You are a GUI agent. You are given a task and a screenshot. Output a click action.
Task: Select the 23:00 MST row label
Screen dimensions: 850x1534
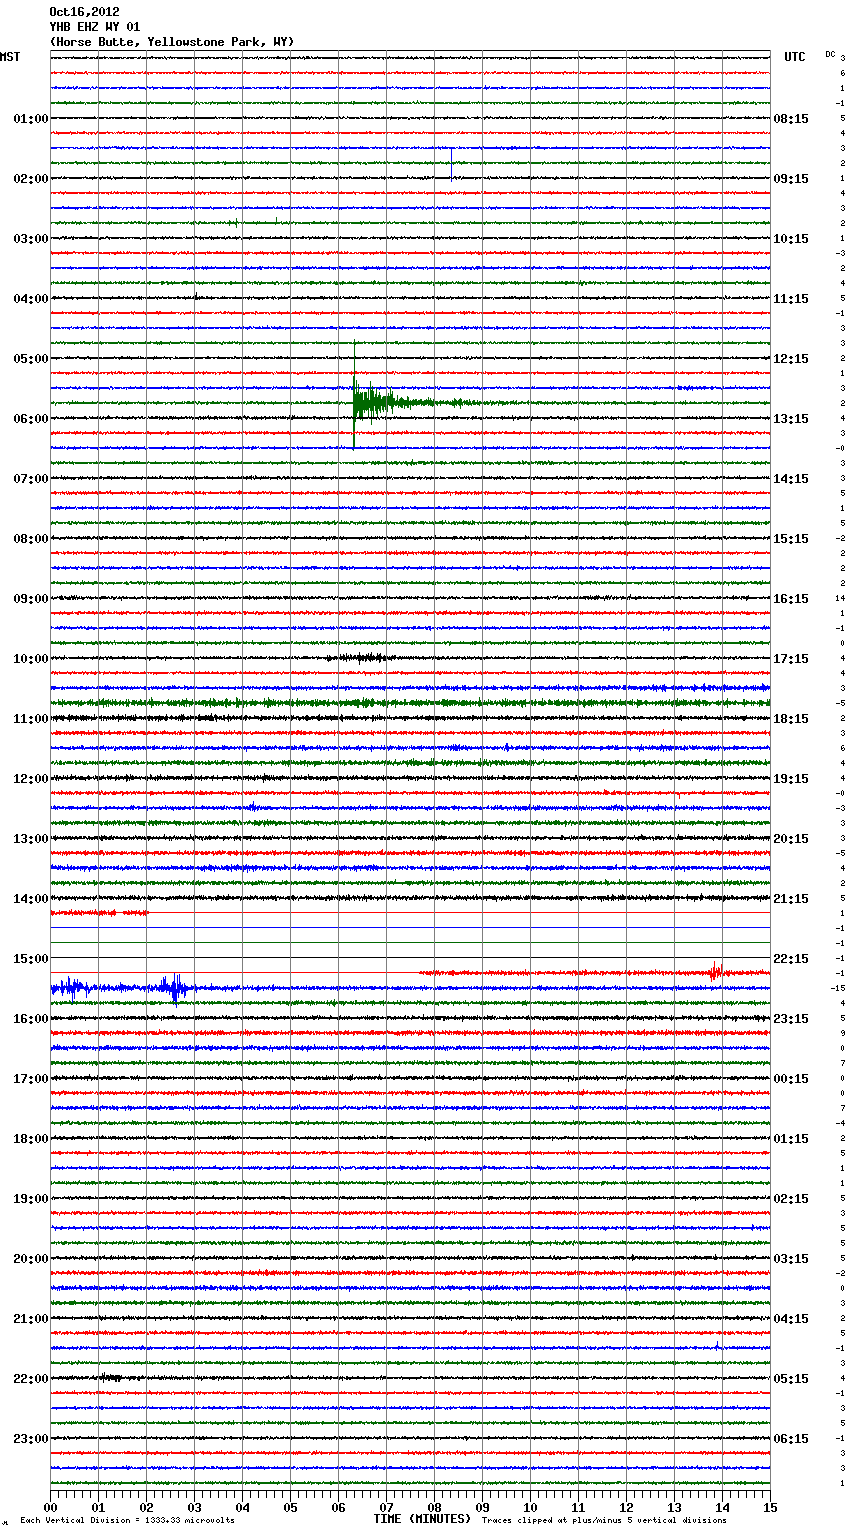(x=31, y=1439)
